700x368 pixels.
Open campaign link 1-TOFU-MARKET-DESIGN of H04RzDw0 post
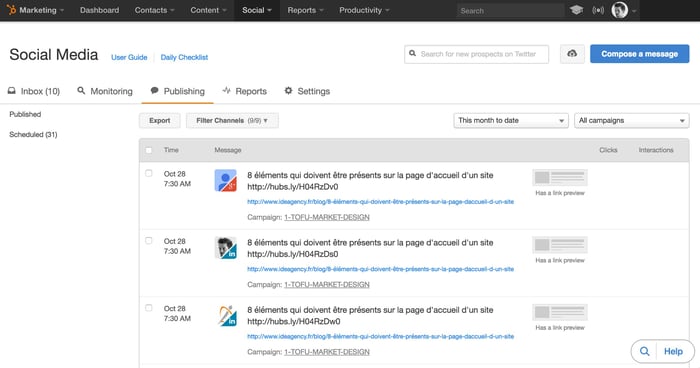point(327,352)
